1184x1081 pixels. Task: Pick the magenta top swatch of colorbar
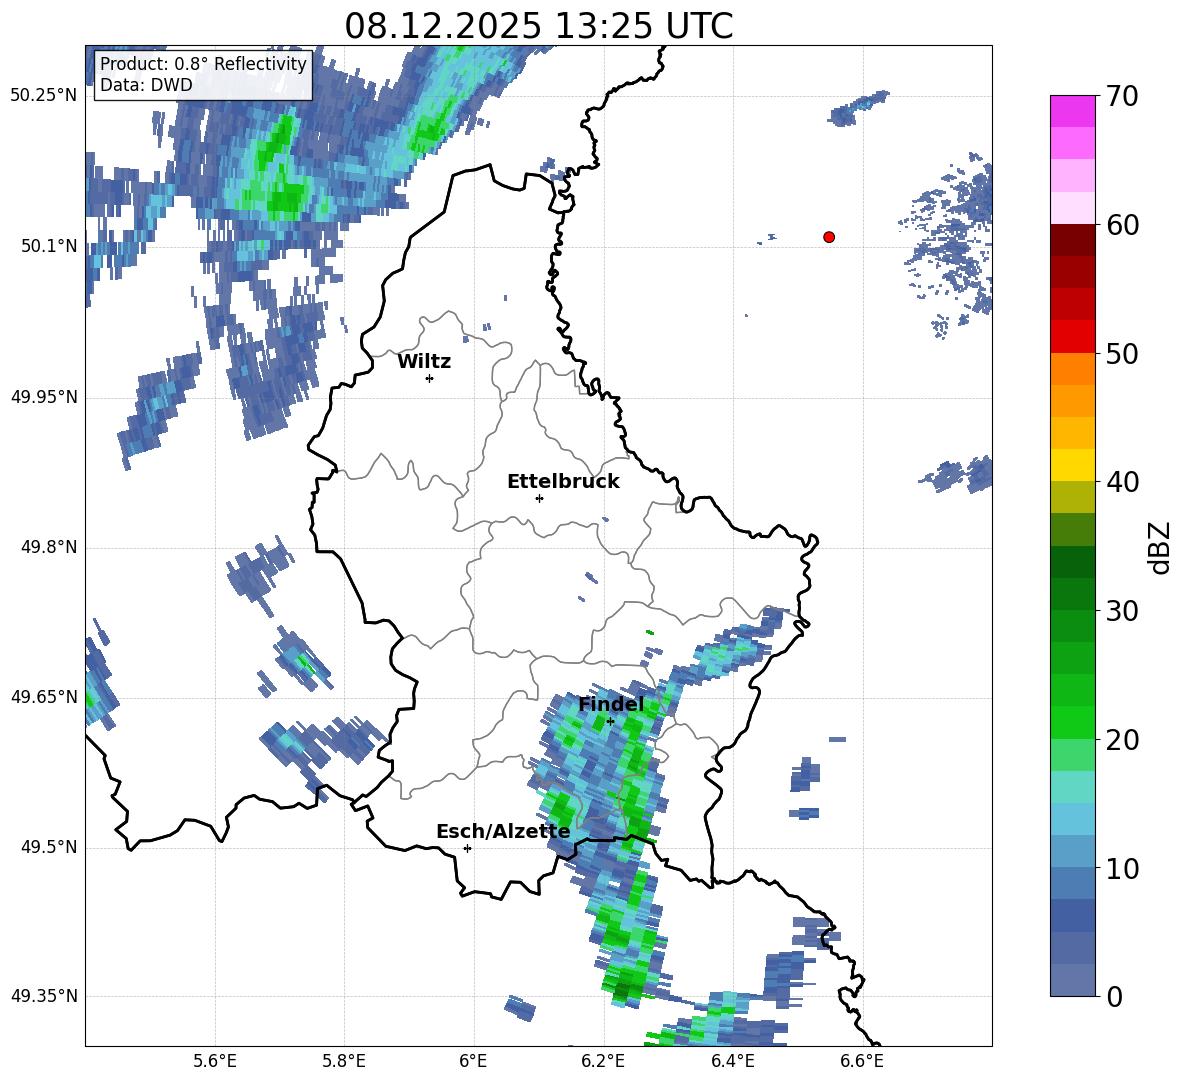[1072, 111]
